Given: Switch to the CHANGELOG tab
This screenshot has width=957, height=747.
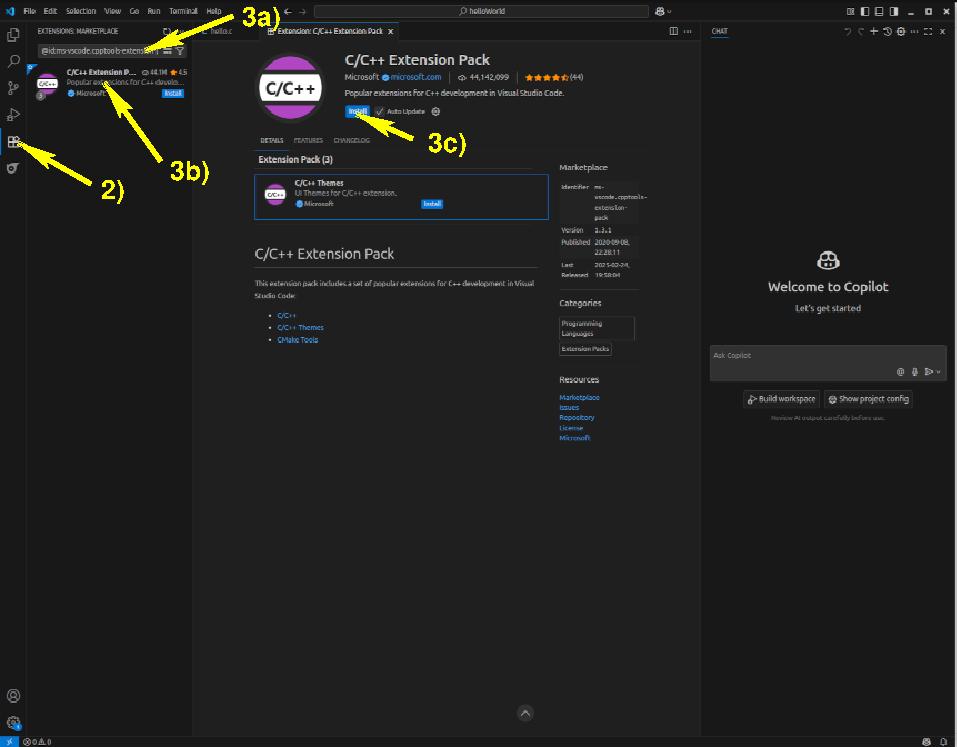Looking at the screenshot, I should [352, 140].
